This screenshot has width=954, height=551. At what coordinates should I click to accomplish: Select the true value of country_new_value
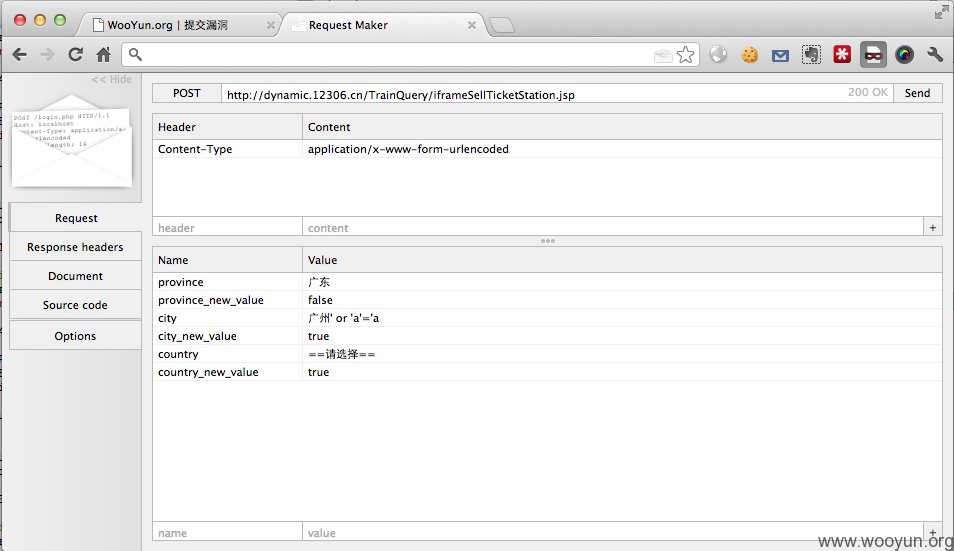[622, 372]
